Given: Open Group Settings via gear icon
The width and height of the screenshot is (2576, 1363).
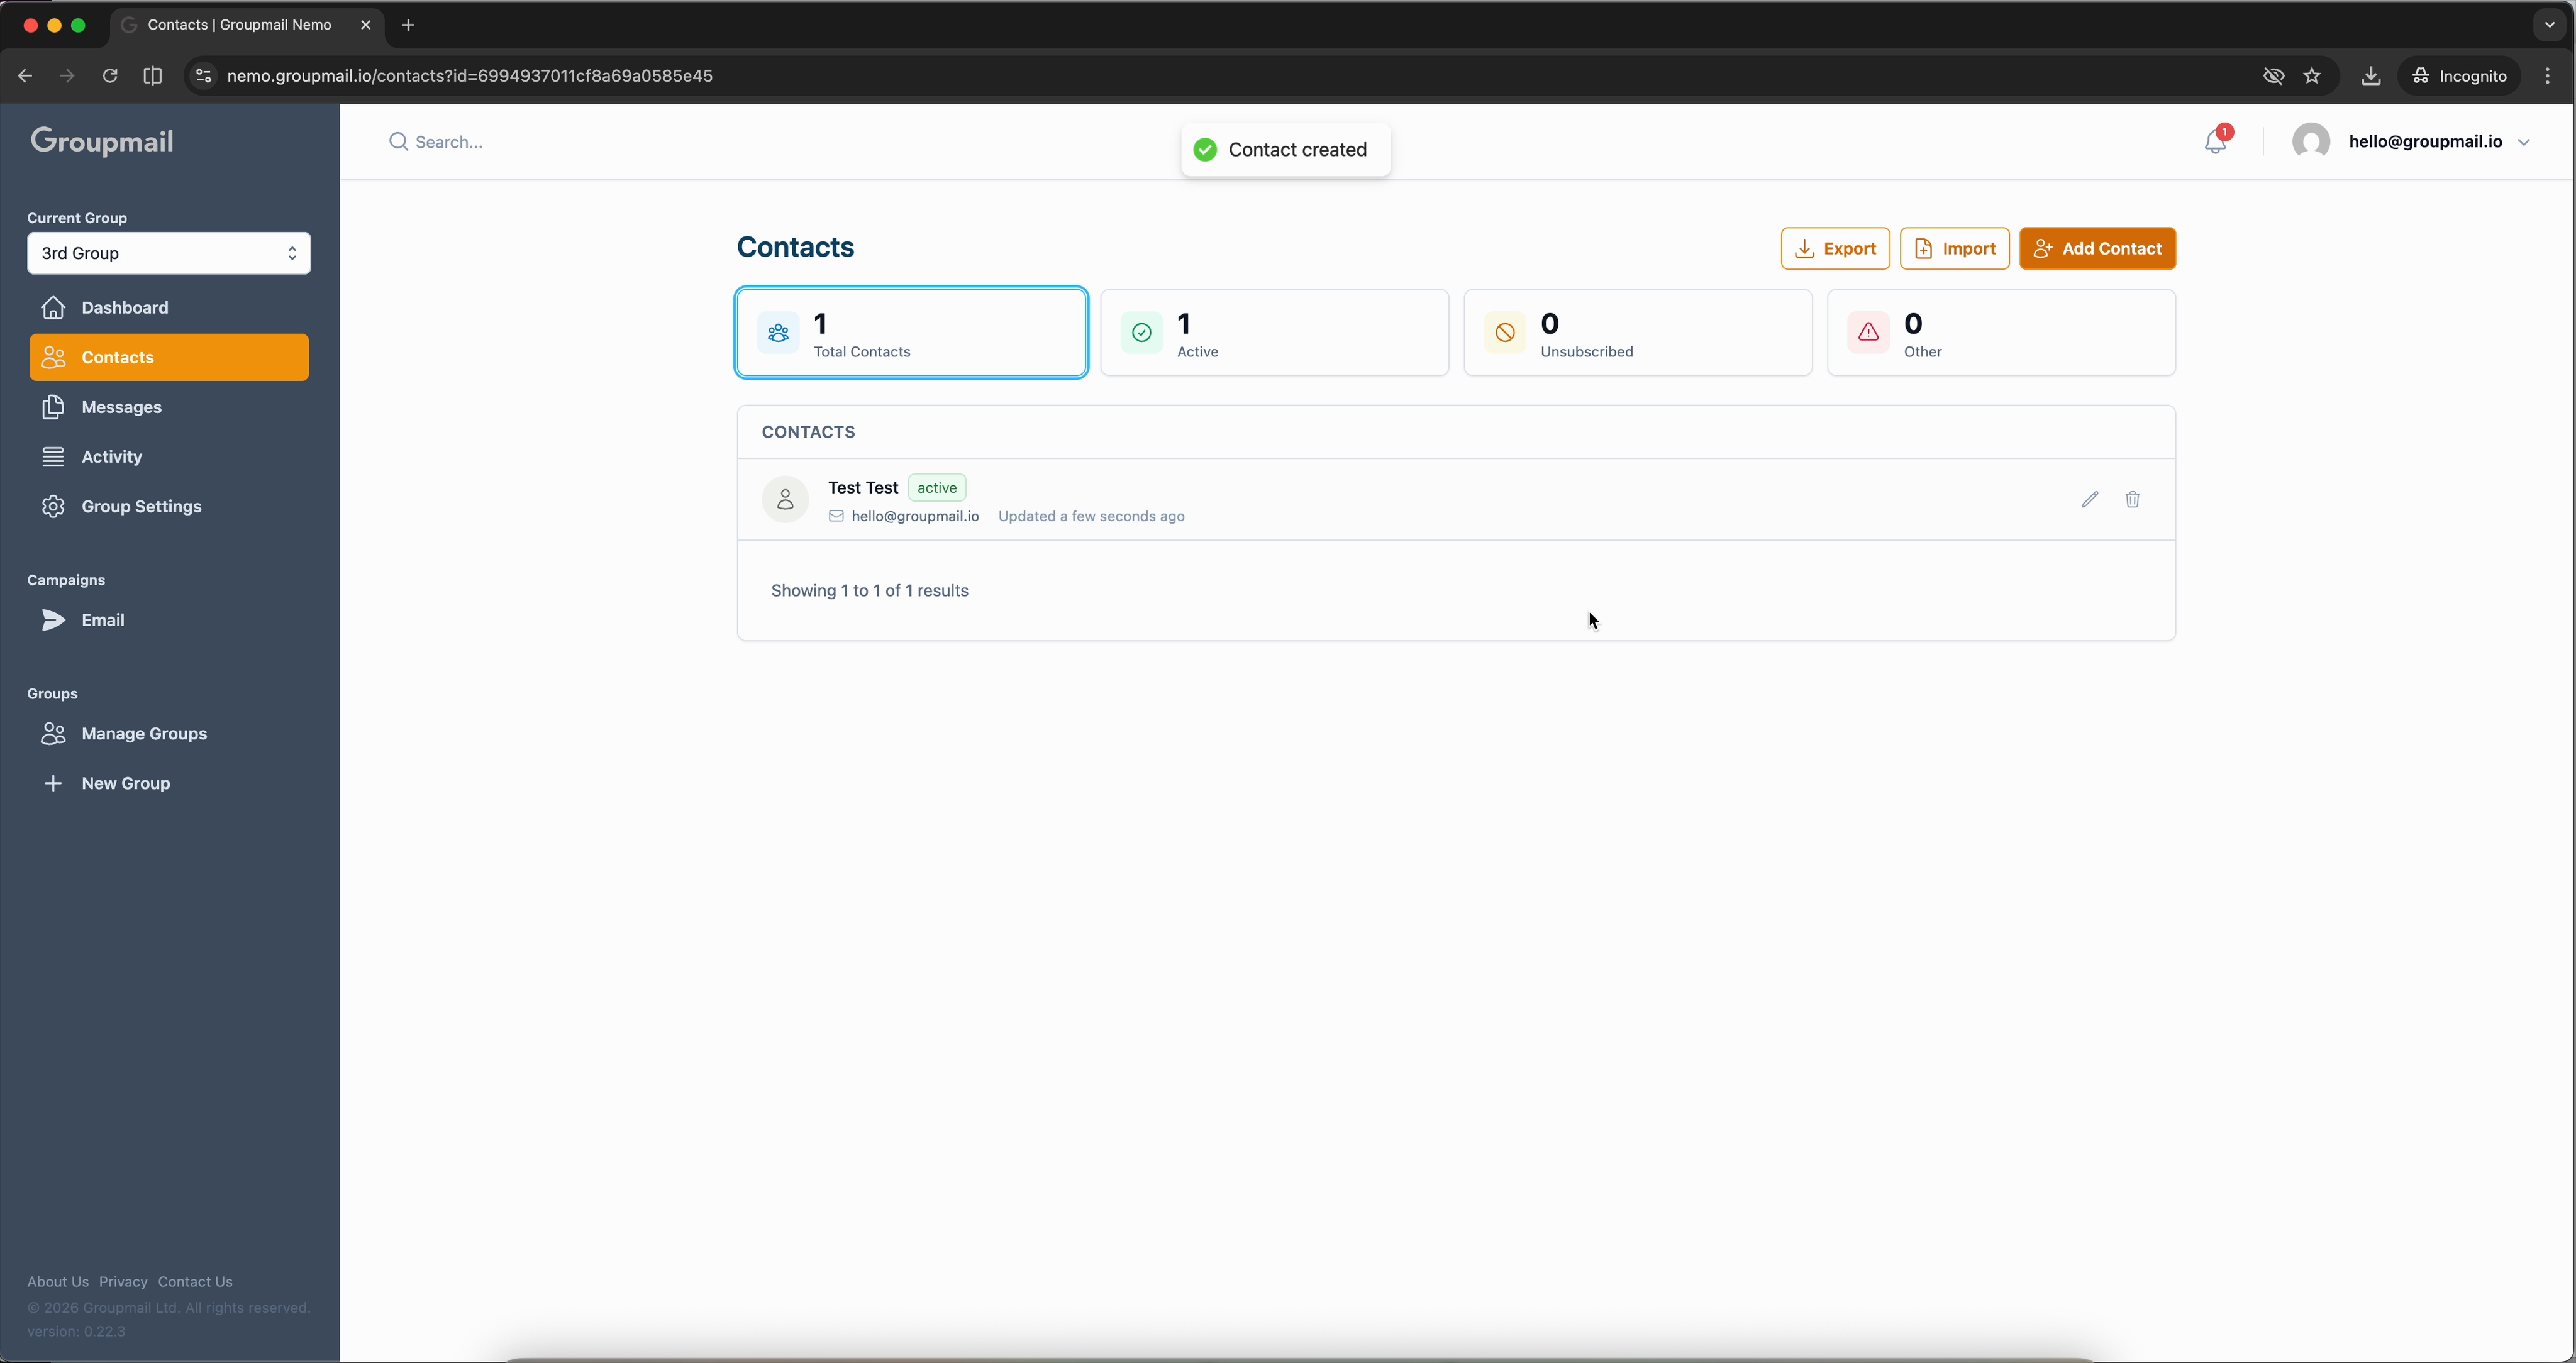Looking at the screenshot, I should (x=53, y=506).
